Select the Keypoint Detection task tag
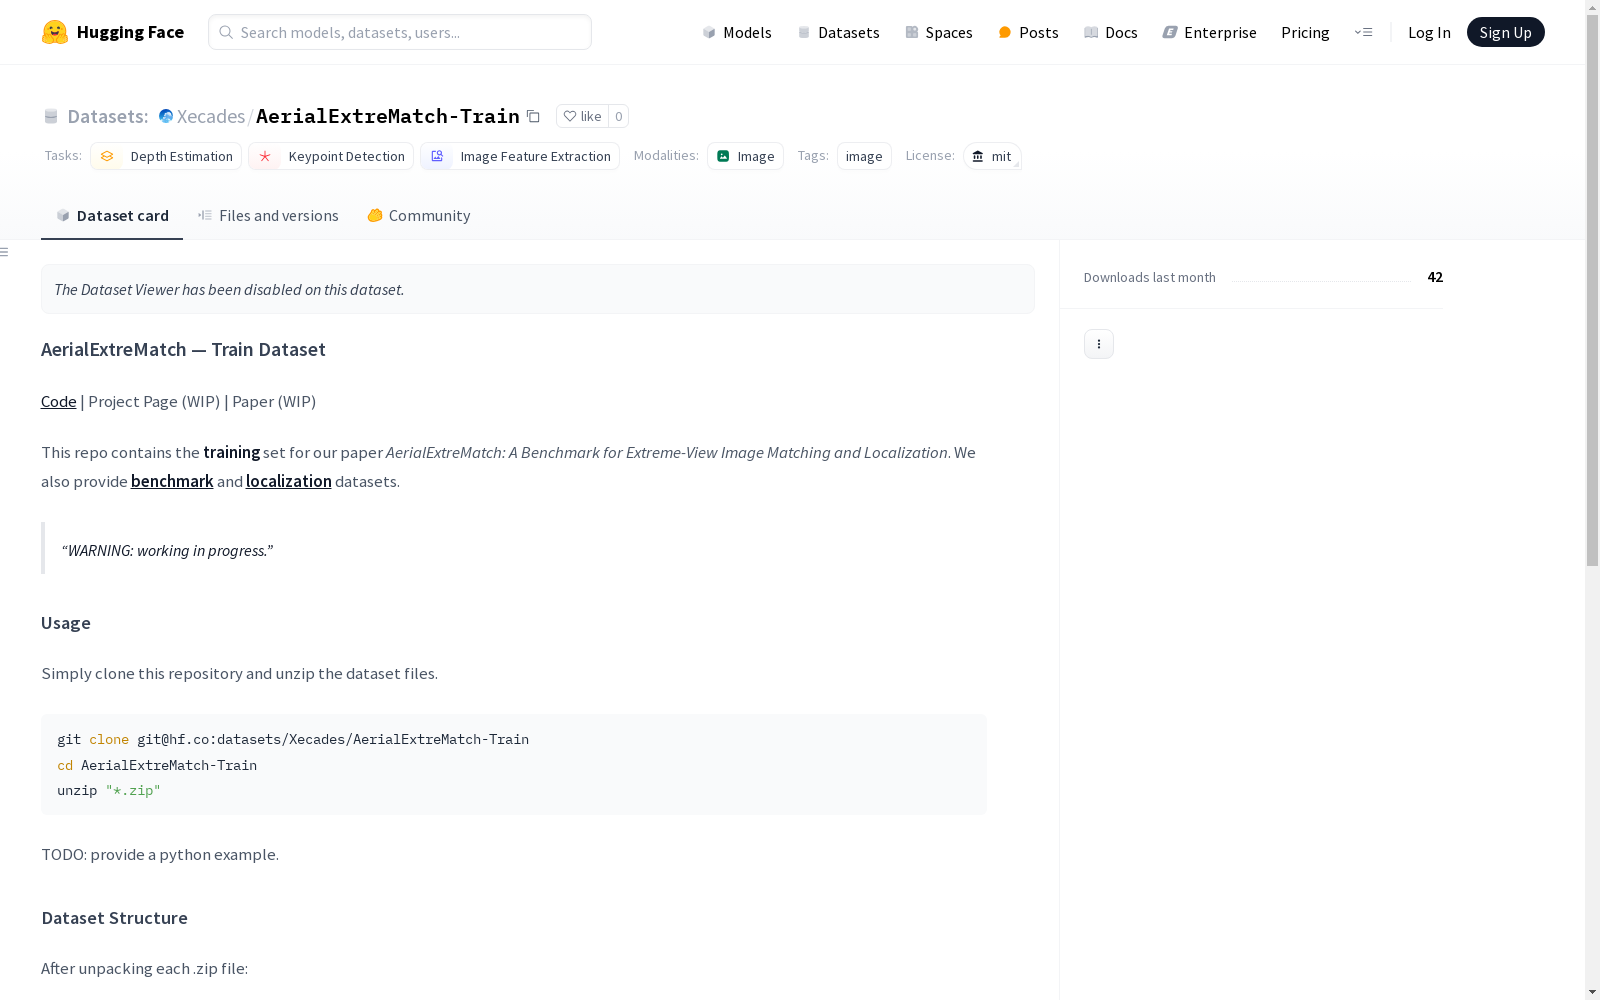This screenshot has height=1000, width=1600. click(331, 156)
